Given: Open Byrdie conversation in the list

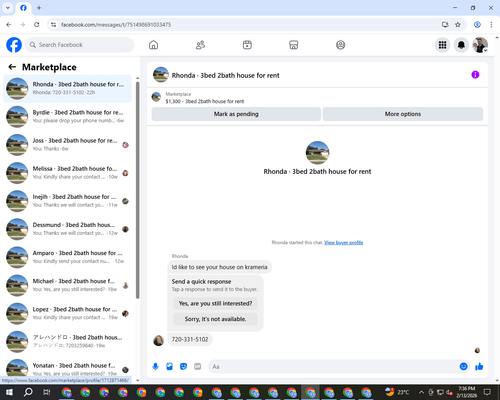Looking at the screenshot, I should pyautogui.click(x=67, y=117).
